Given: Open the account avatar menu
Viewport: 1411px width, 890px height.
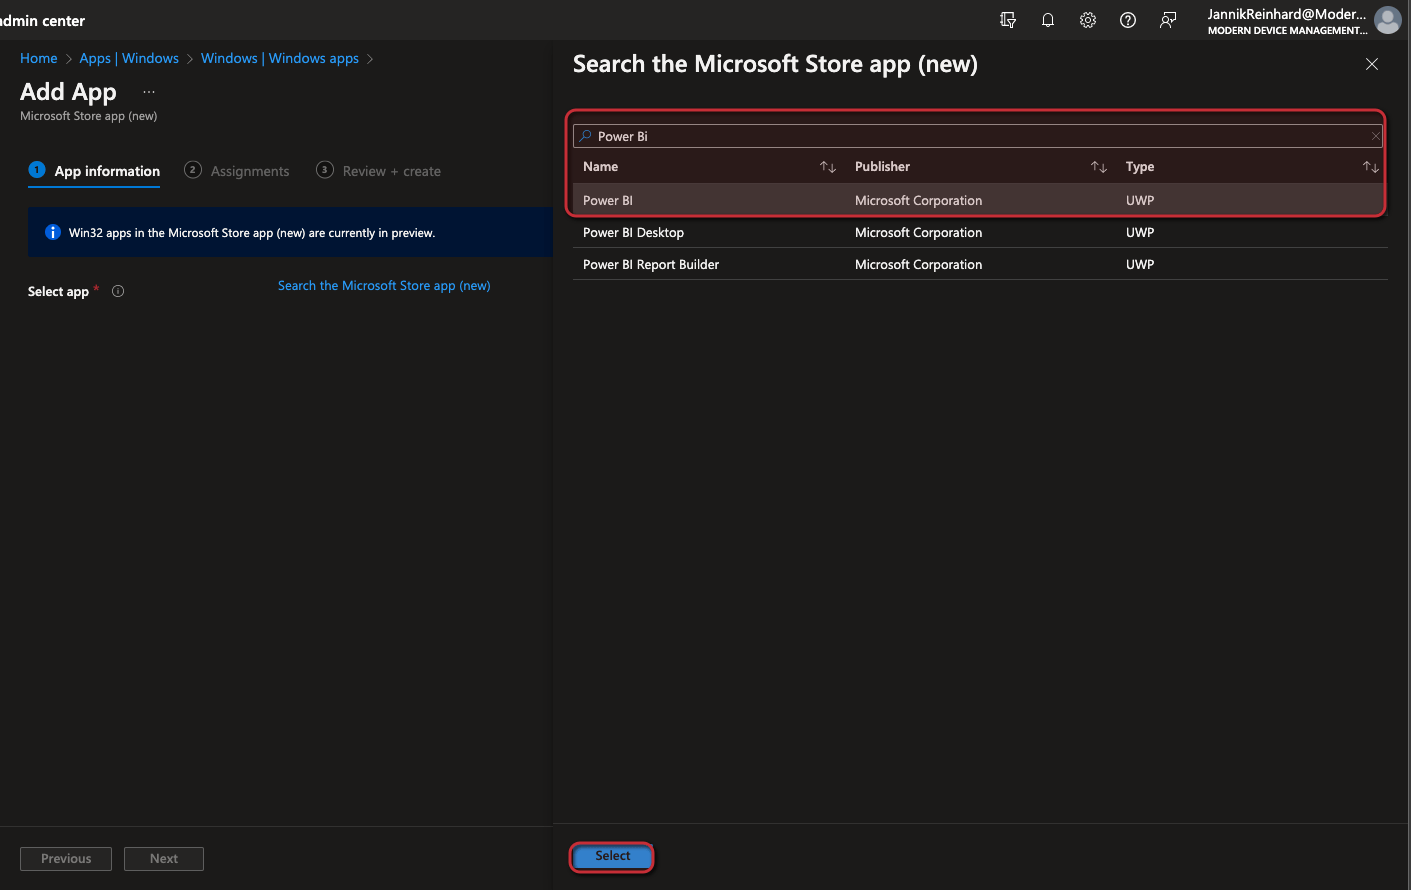Looking at the screenshot, I should (1388, 20).
